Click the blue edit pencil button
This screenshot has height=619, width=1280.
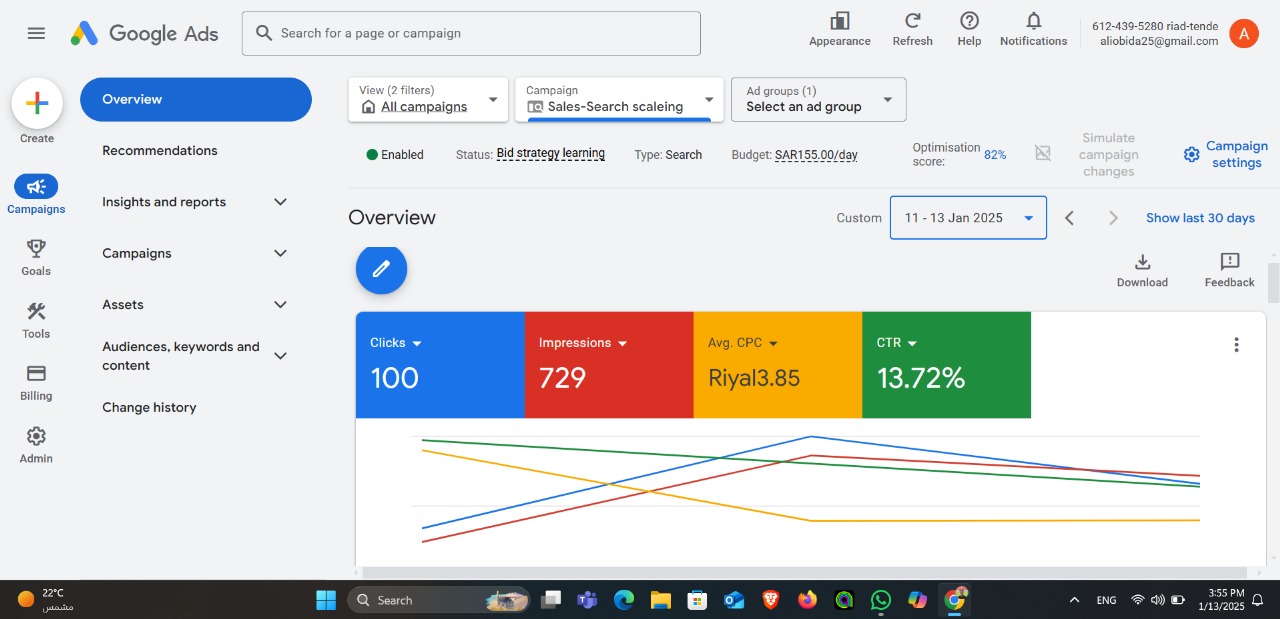click(381, 268)
